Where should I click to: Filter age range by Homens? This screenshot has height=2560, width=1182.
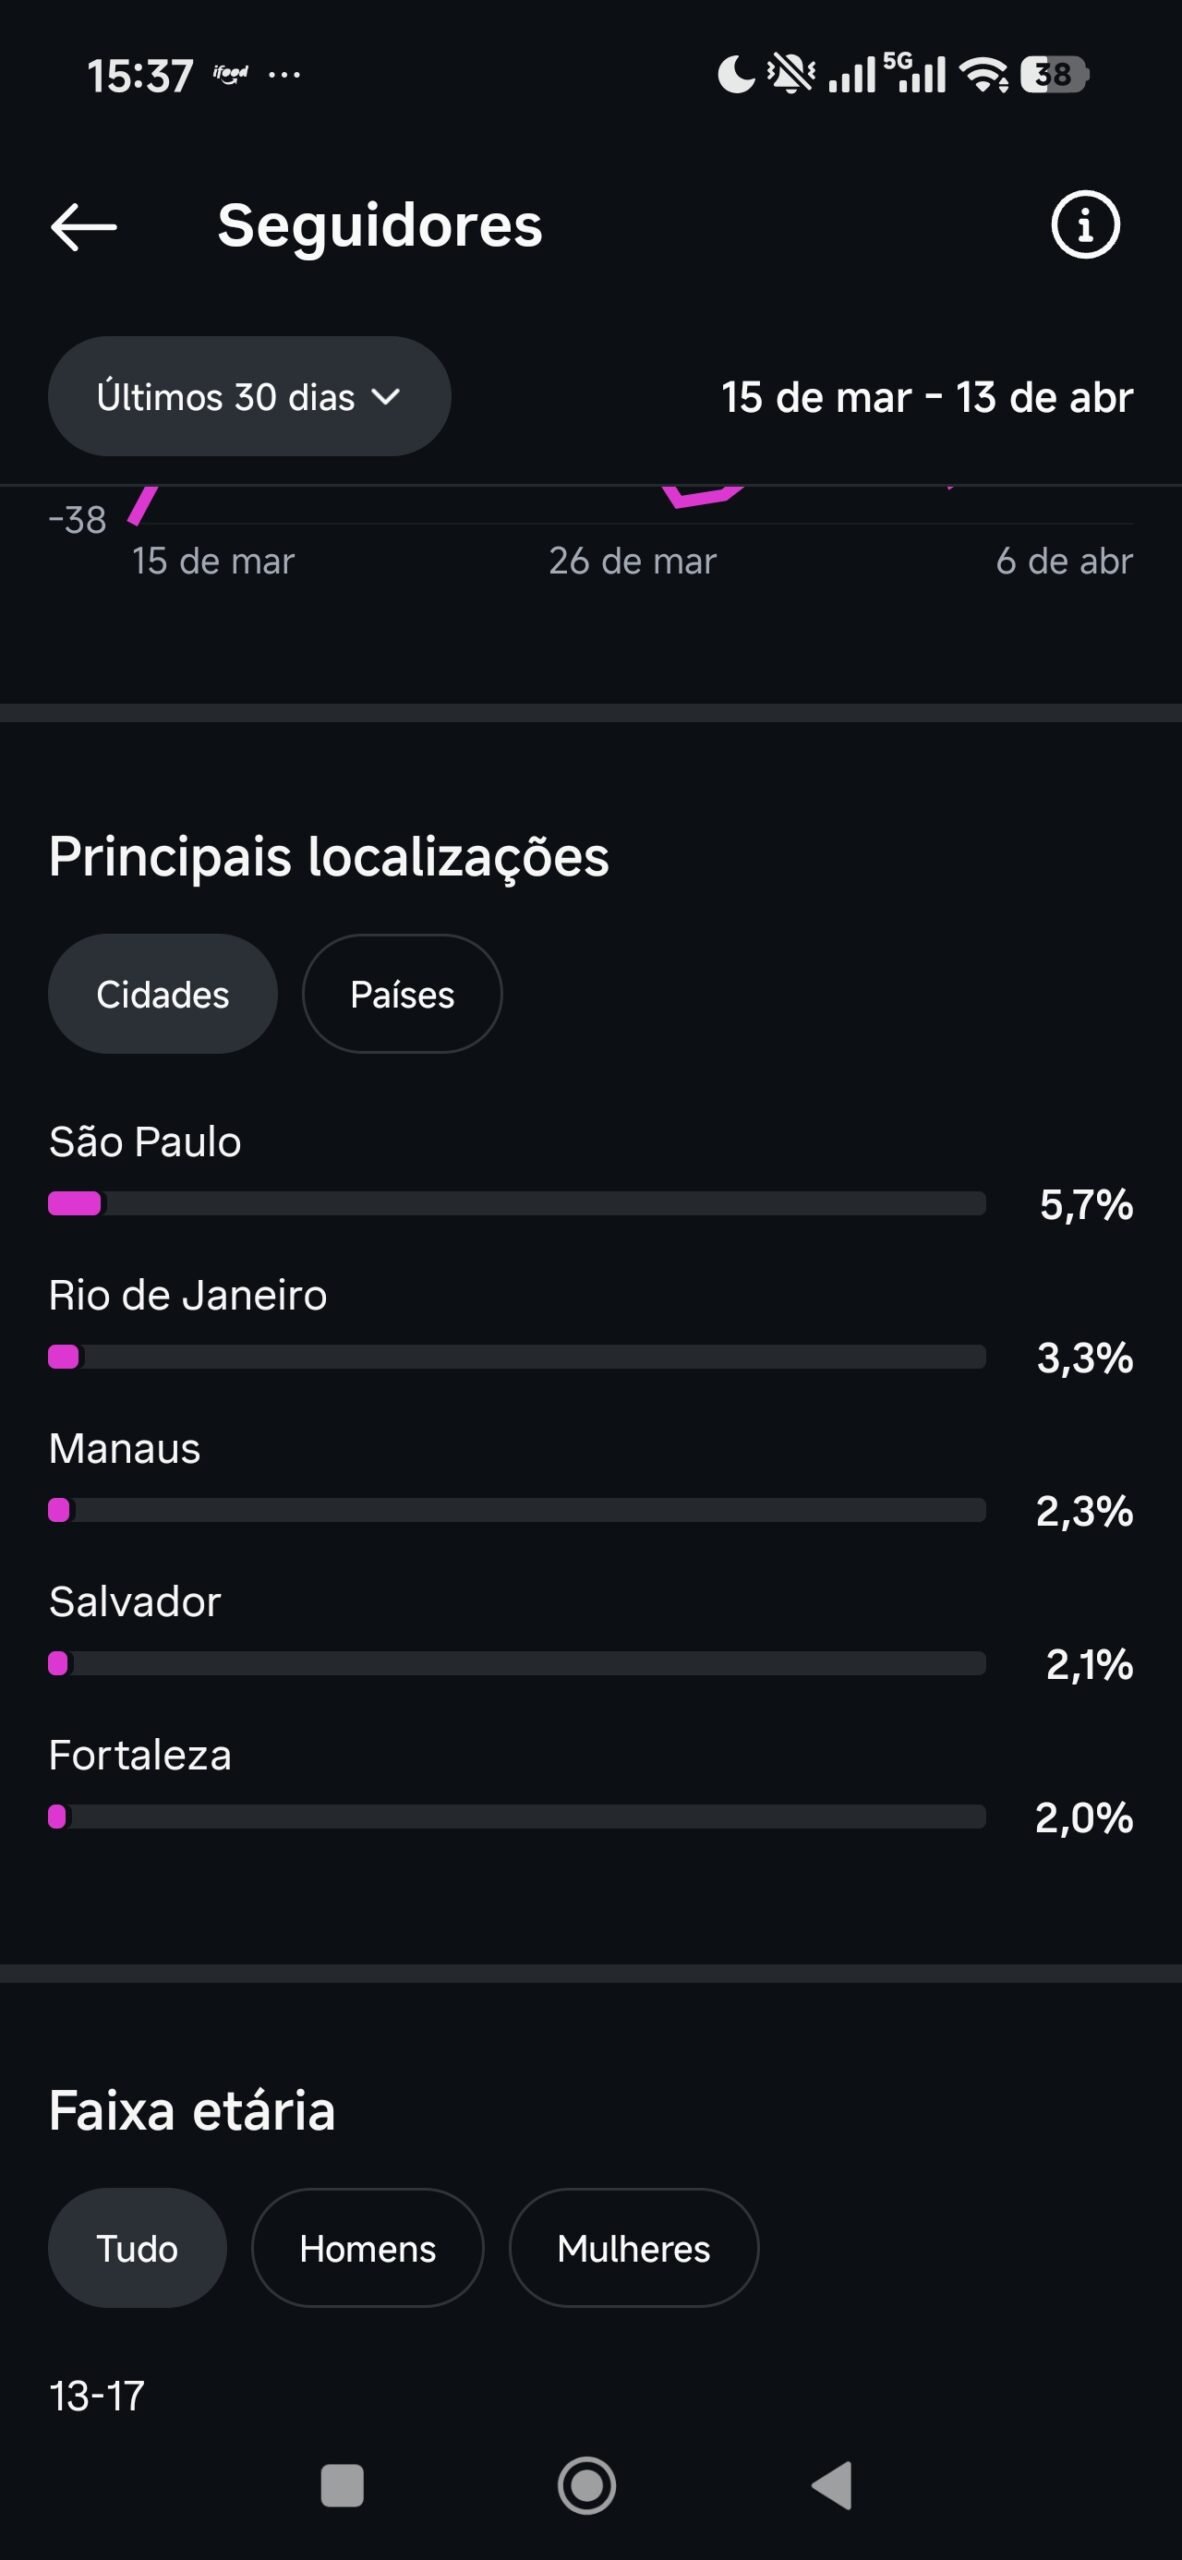point(367,2248)
